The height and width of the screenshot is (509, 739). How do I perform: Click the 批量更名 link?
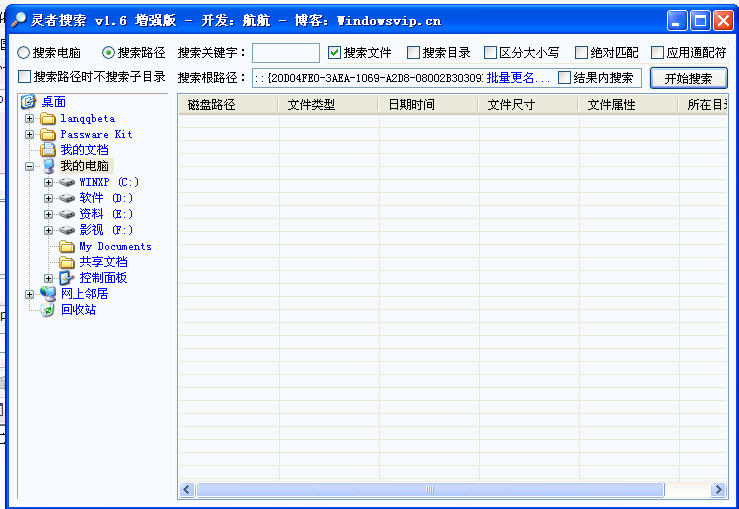[x=518, y=78]
